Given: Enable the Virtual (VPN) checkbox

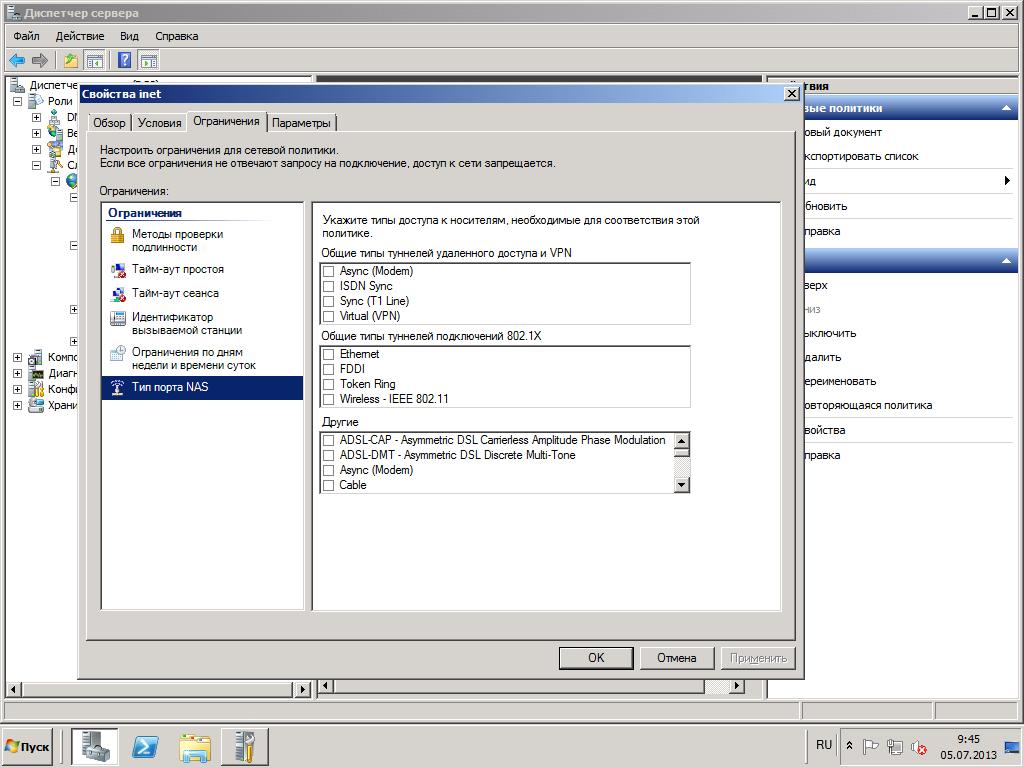Looking at the screenshot, I should pos(328,316).
